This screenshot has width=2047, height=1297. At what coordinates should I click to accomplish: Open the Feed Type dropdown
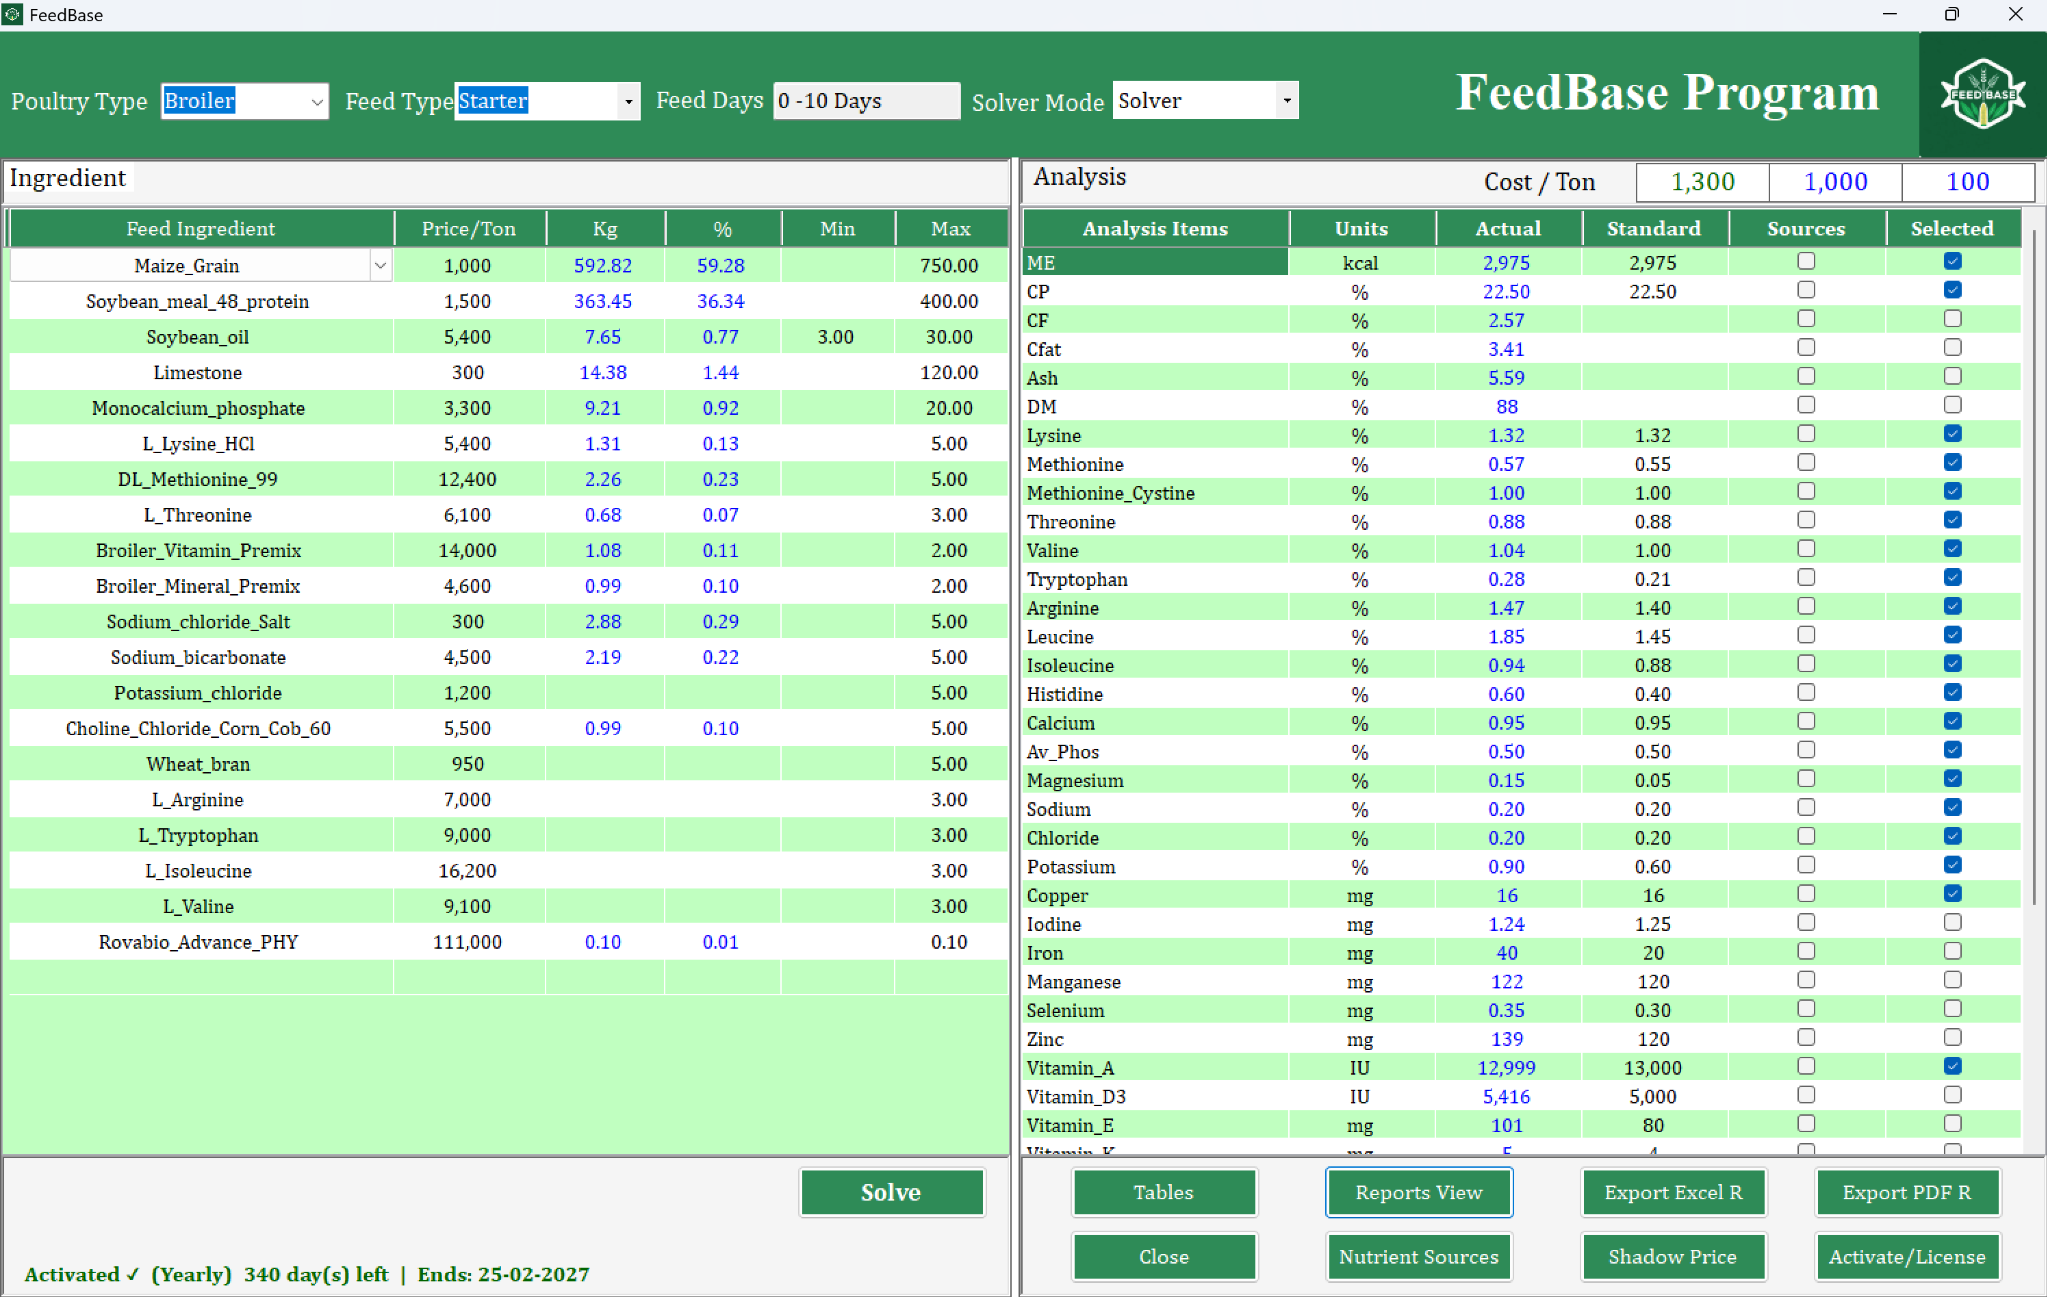[x=628, y=100]
